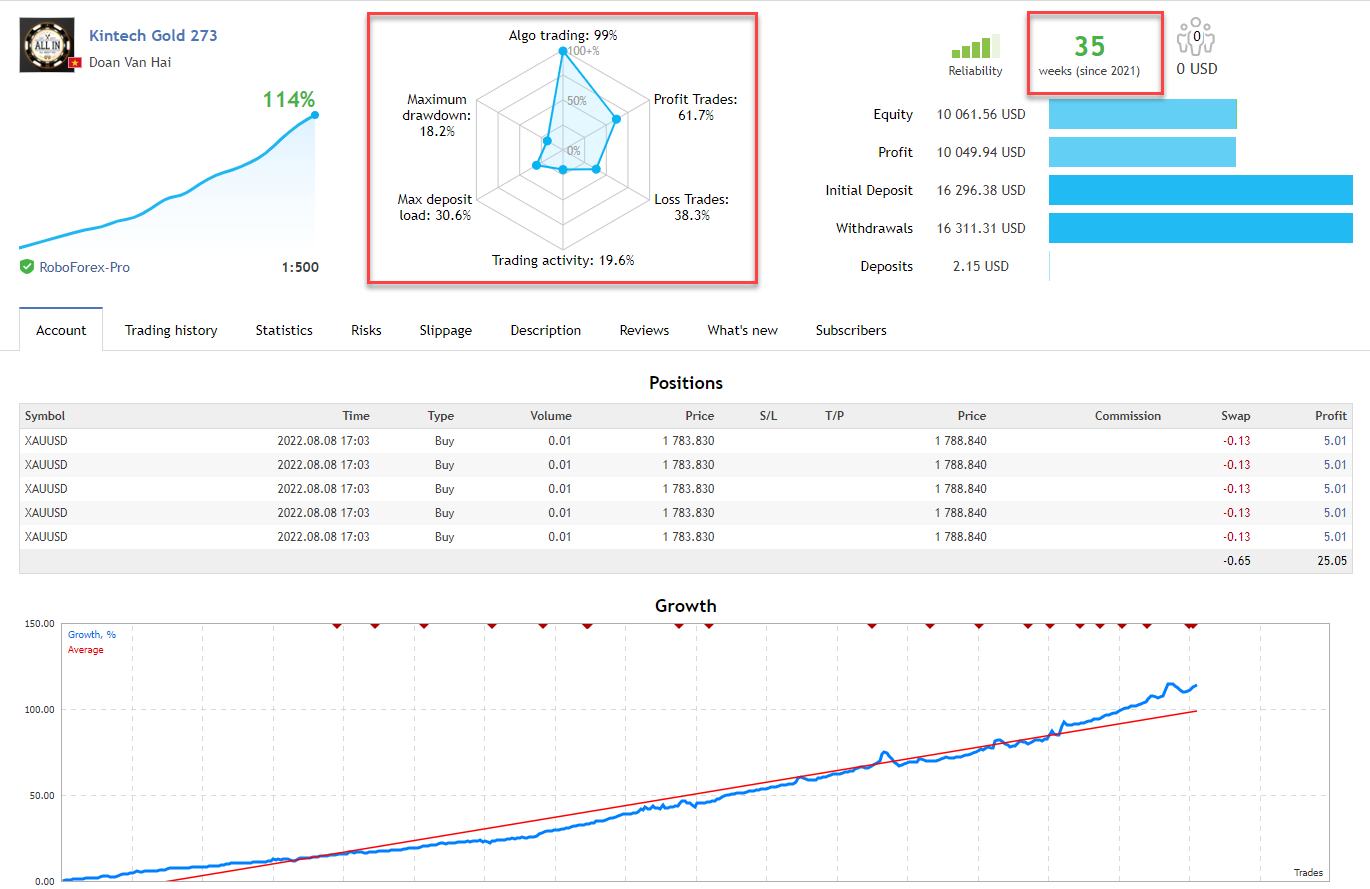Click the 10 061.56 USD equity value
The width and height of the screenshot is (1370, 889).
pos(981,114)
